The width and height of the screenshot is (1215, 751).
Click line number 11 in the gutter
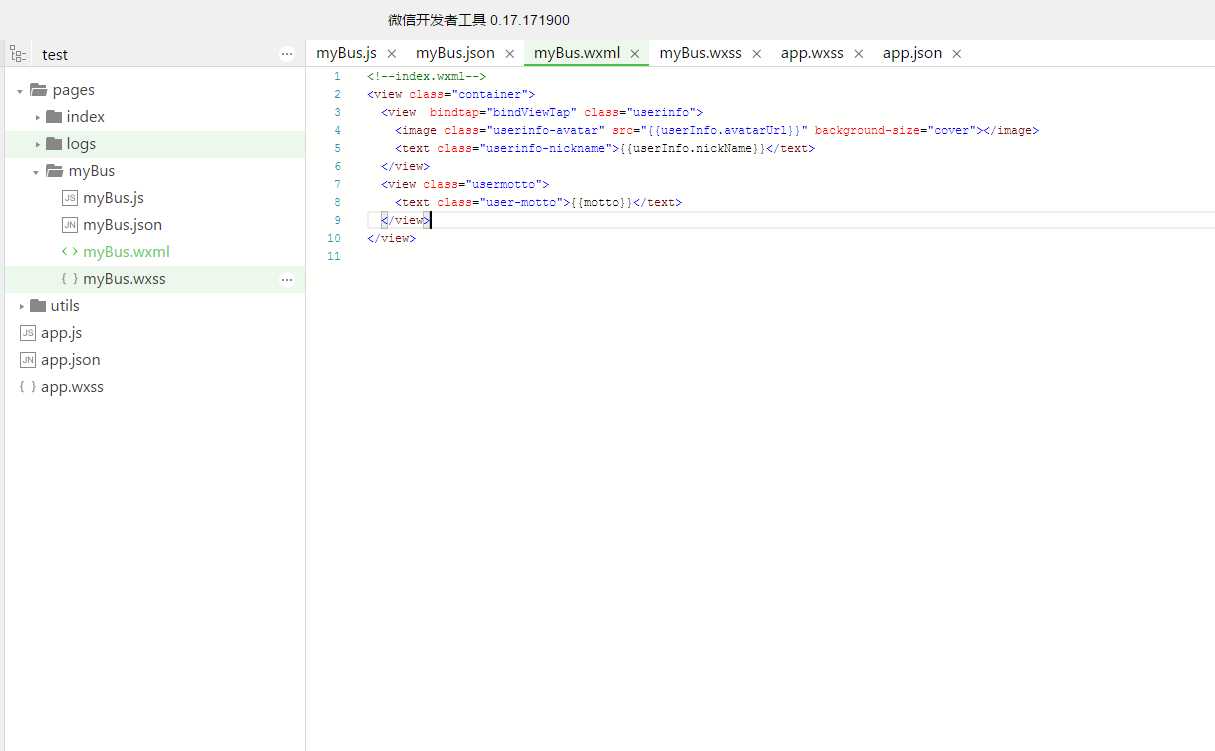coord(334,257)
